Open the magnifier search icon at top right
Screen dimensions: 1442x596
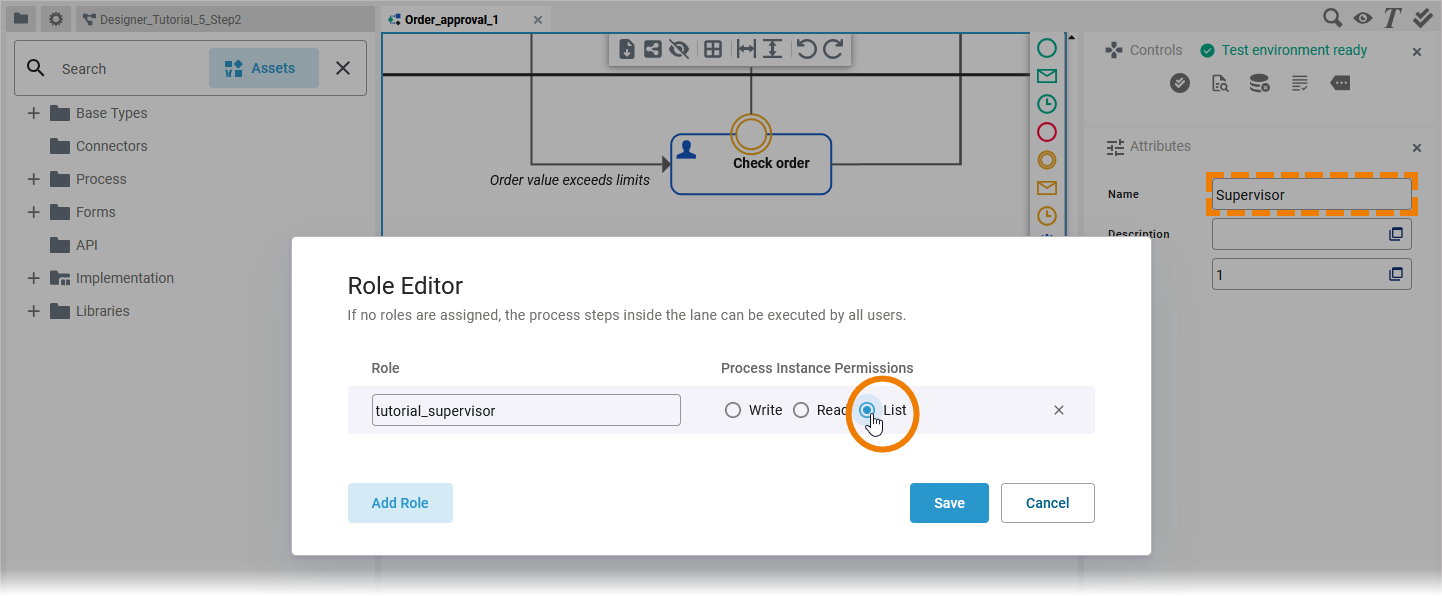[1332, 18]
